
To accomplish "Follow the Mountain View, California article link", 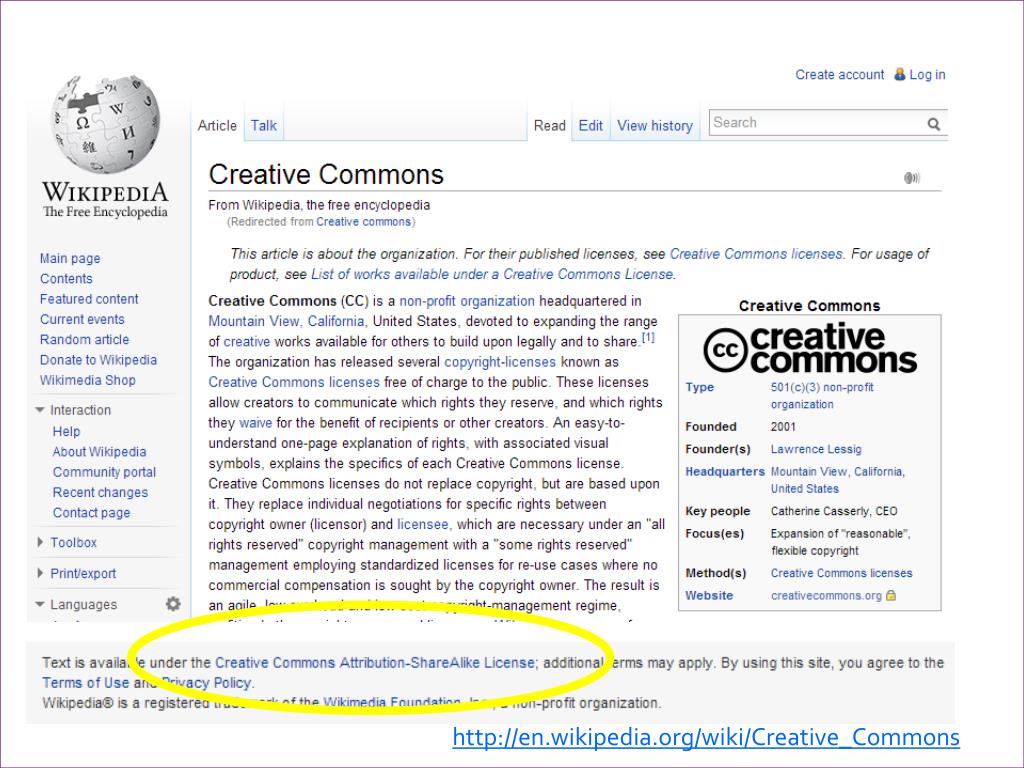I will click(286, 321).
